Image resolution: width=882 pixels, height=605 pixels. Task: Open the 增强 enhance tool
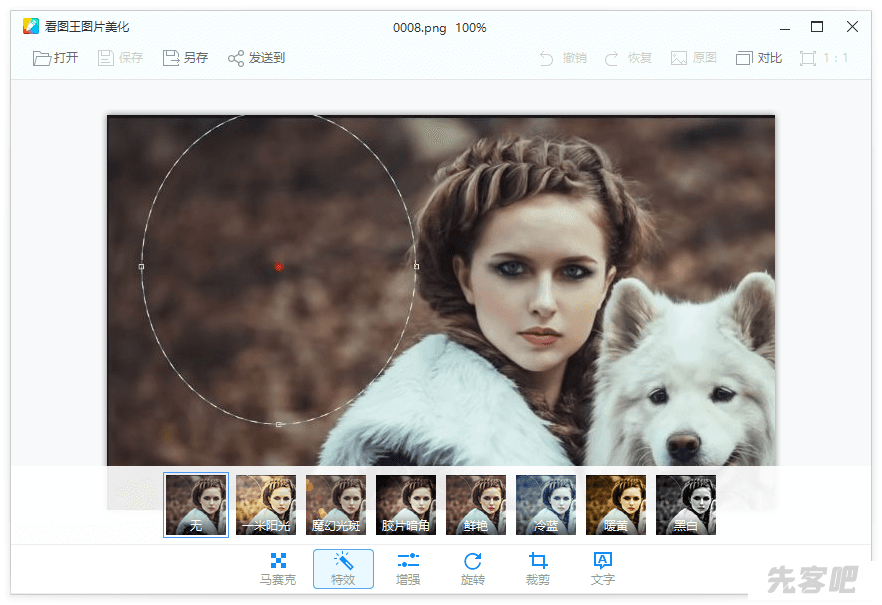(408, 568)
